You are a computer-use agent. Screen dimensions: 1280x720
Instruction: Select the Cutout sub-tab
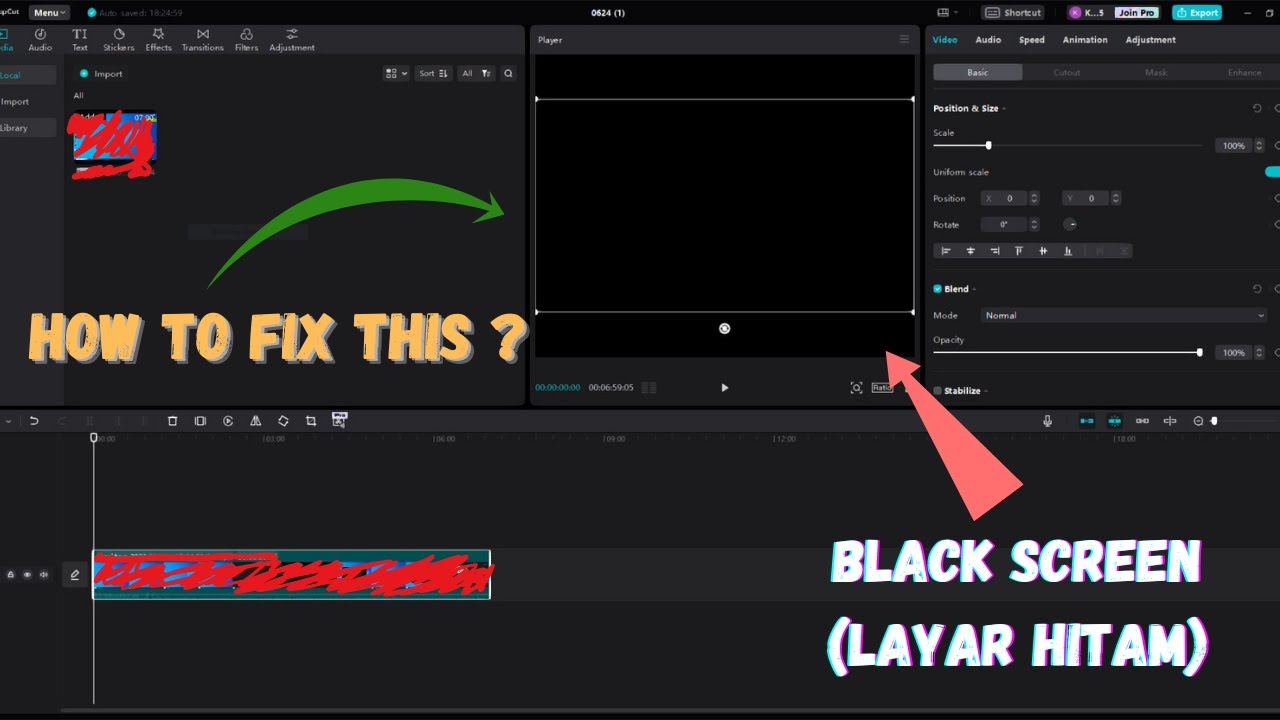(x=1067, y=72)
